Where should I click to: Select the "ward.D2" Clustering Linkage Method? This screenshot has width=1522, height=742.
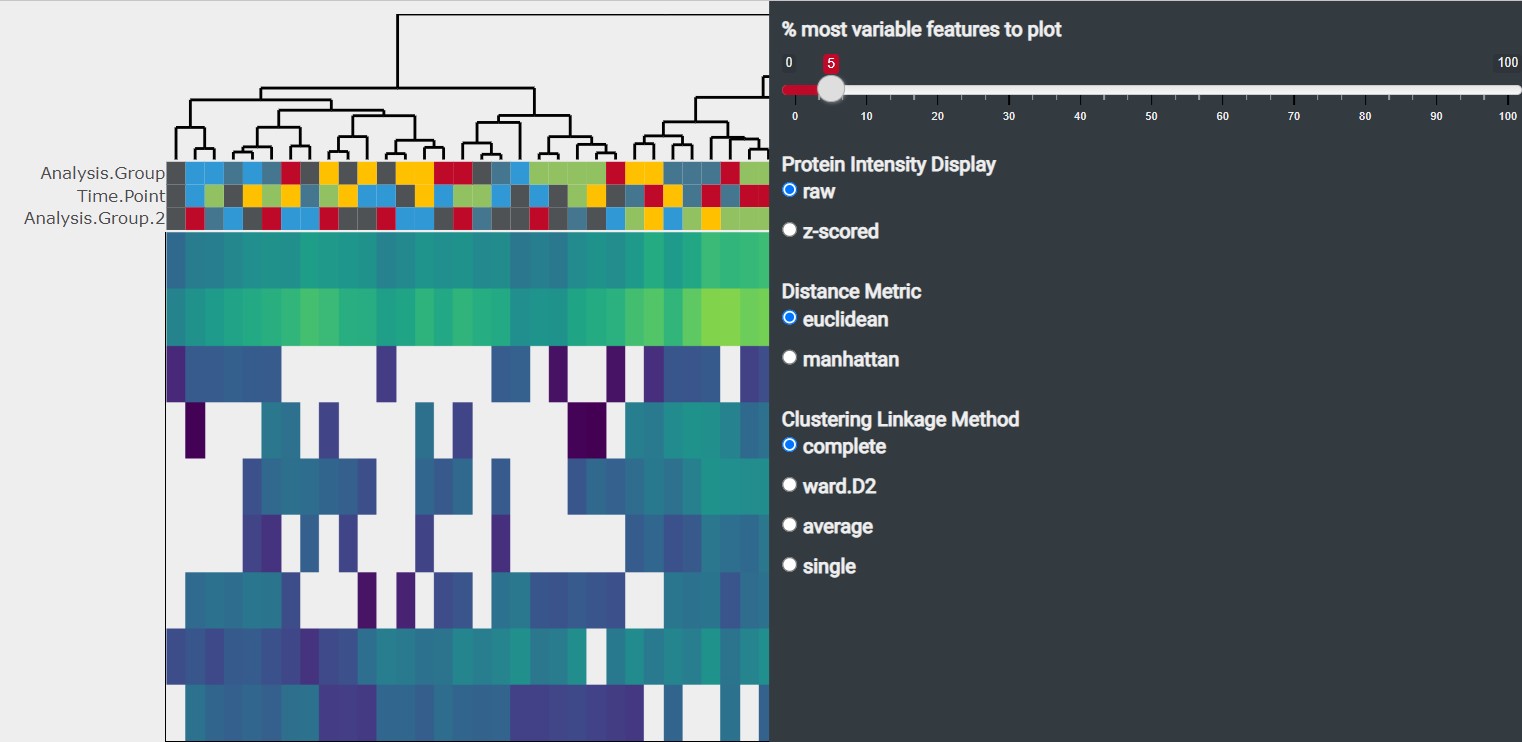click(x=790, y=484)
